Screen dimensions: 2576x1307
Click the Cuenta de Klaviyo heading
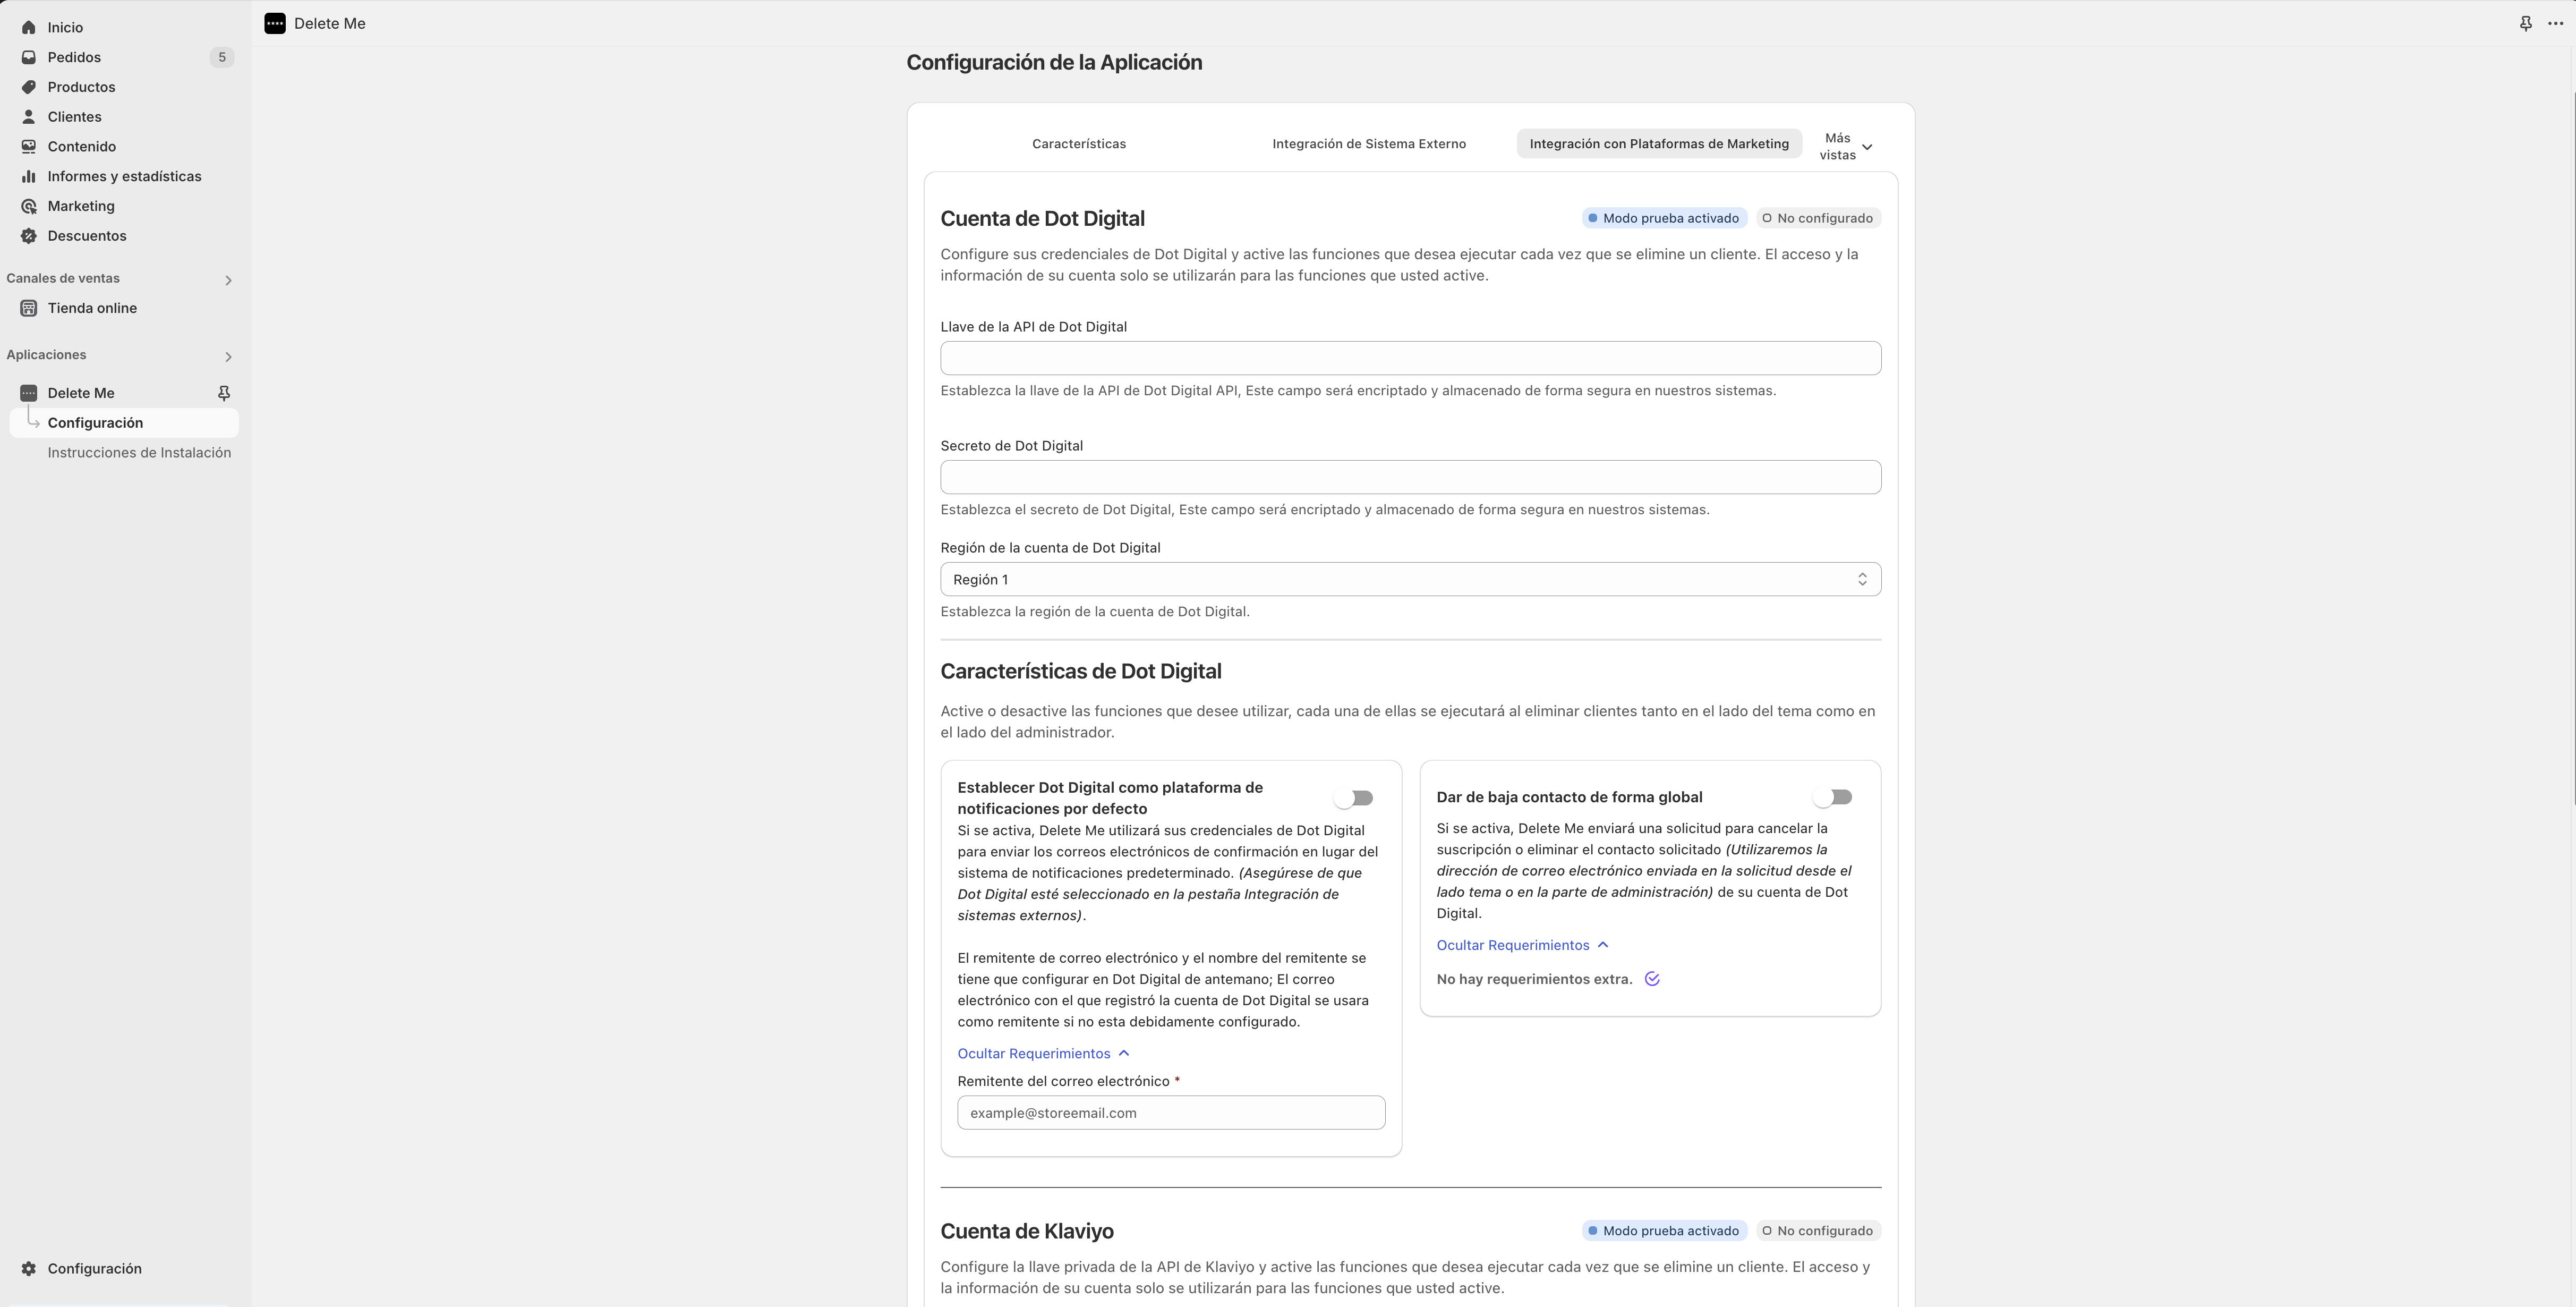[x=1027, y=1231]
